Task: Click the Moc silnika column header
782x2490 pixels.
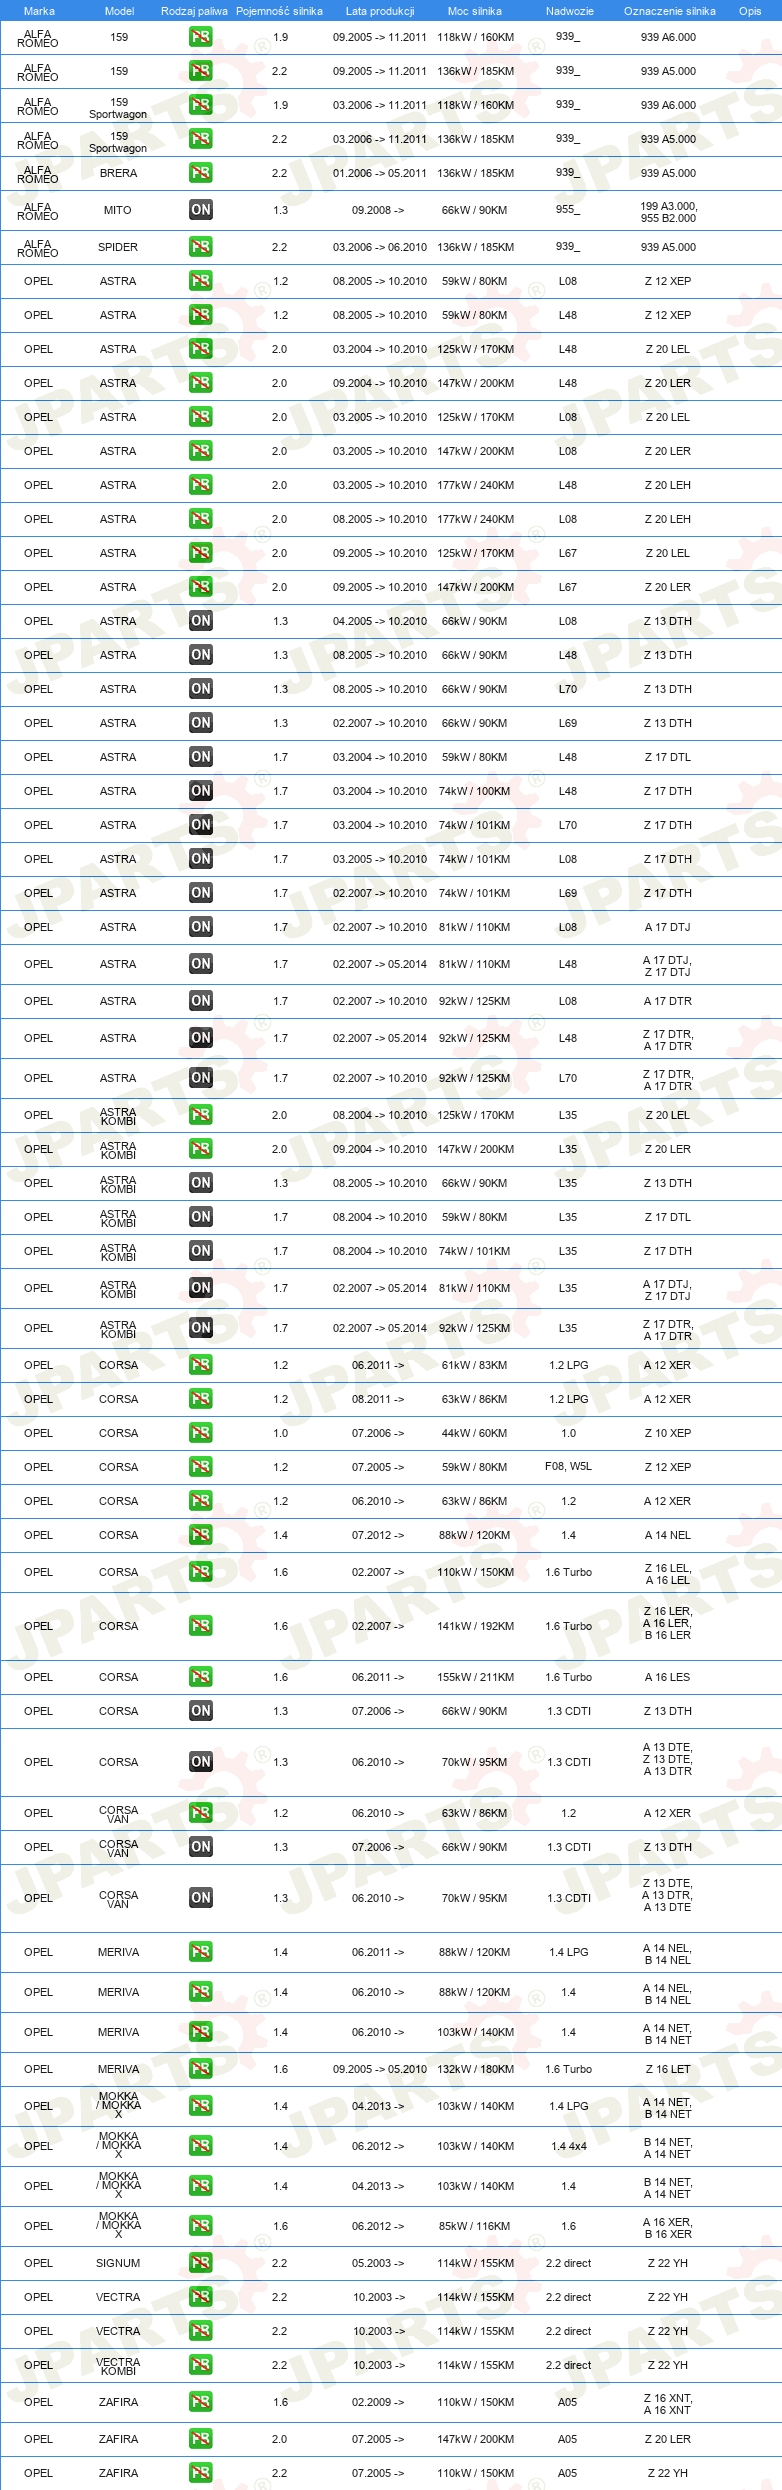Action: pyautogui.click(x=475, y=11)
